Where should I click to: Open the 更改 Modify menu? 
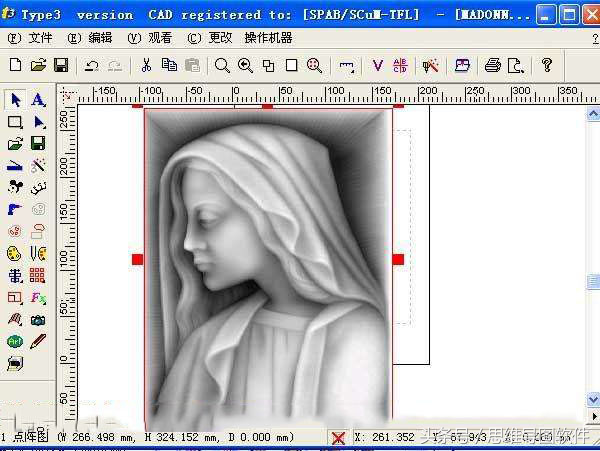210,38
